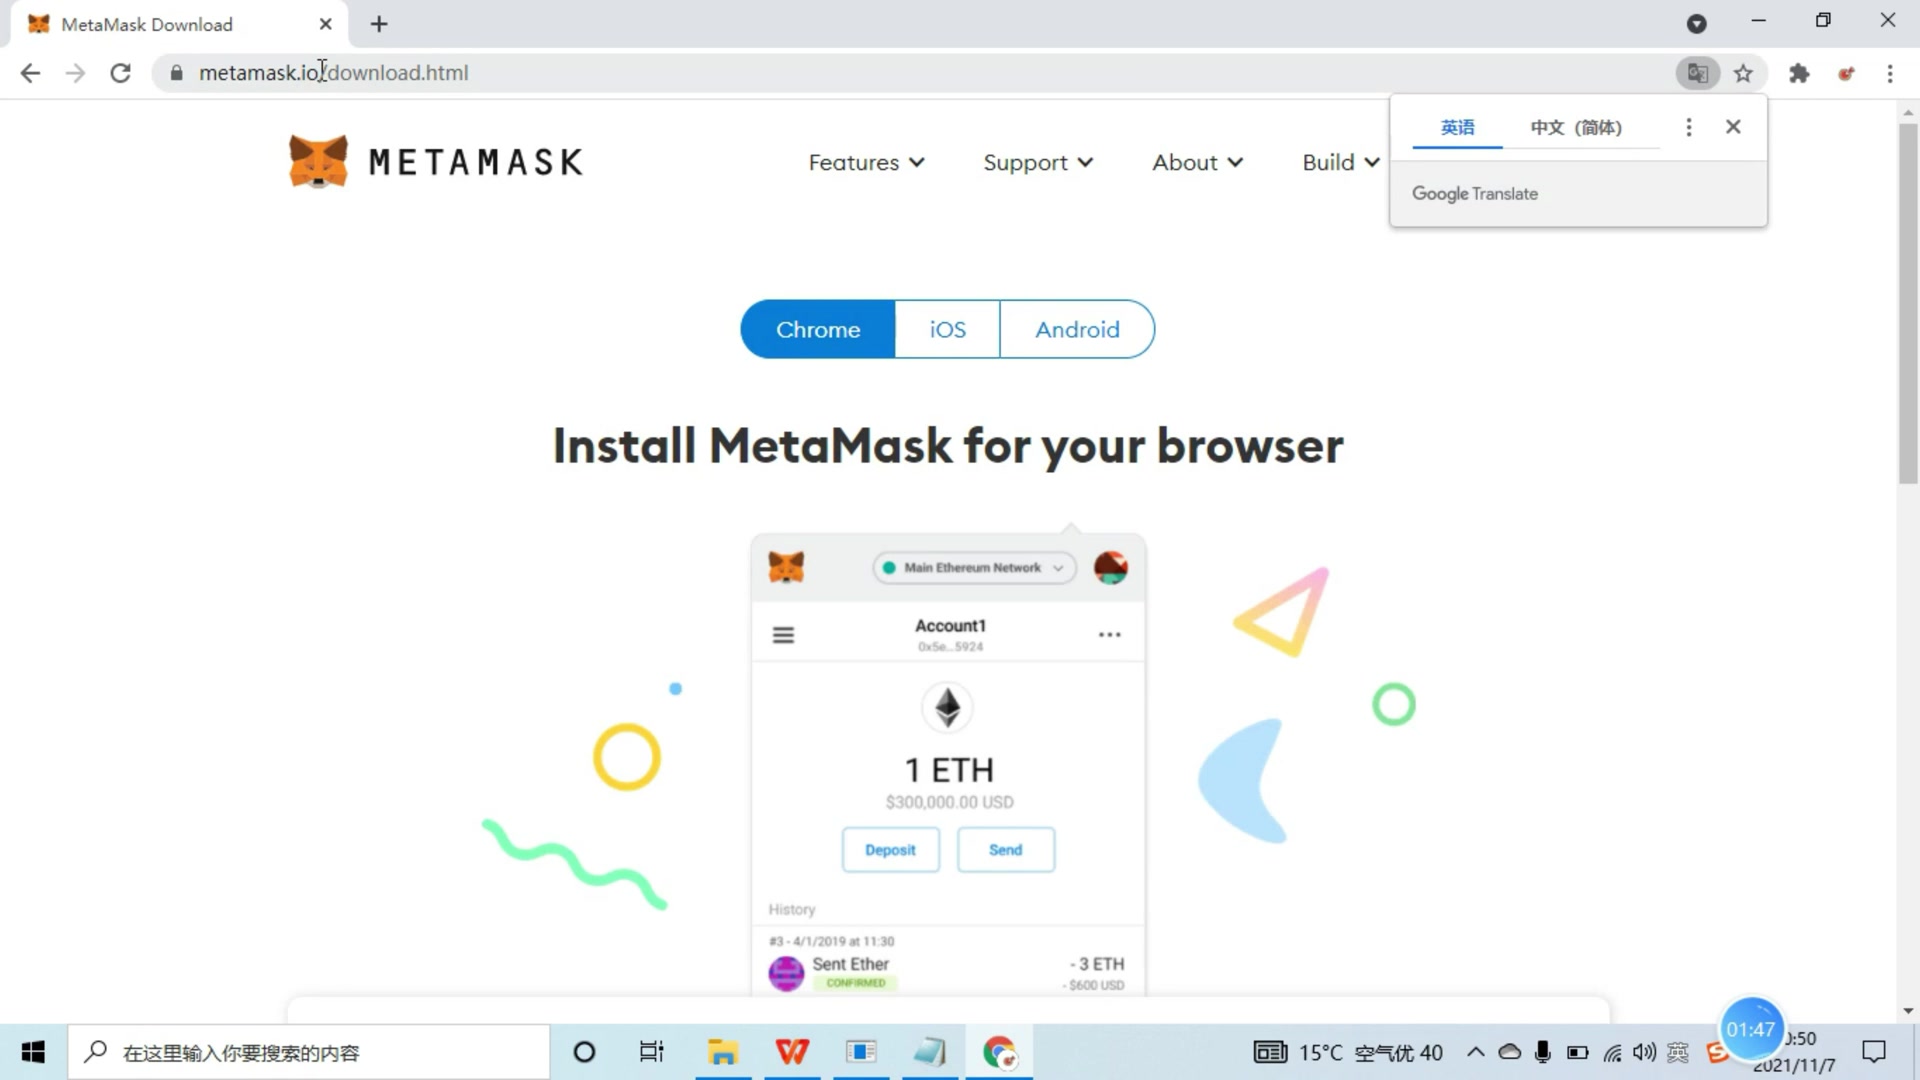Screen dimensions: 1920x1080
Task: Click the refresh/reload page icon
Action: coord(120,73)
